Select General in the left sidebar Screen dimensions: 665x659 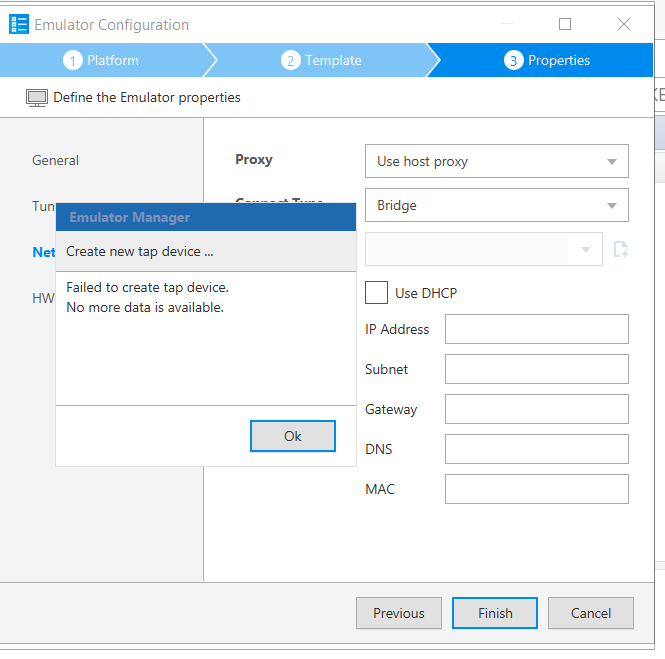tap(56, 160)
